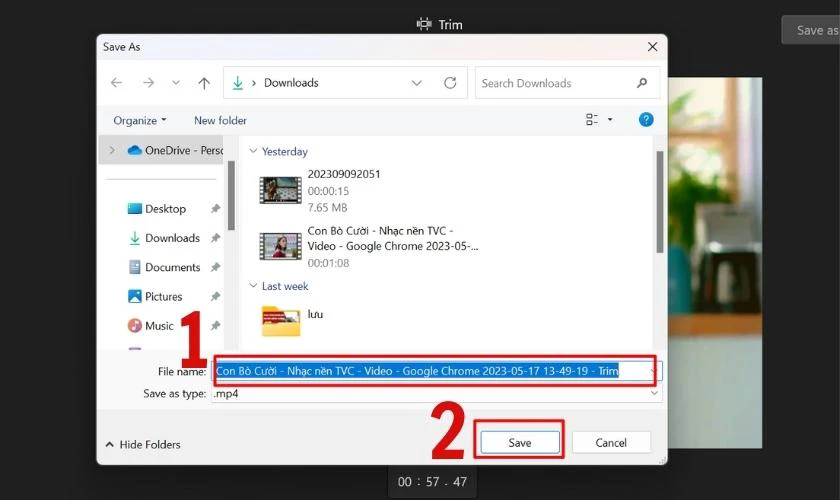840x500 pixels.
Task: Click the sidebar navigation scrollbar
Action: (x=231, y=195)
